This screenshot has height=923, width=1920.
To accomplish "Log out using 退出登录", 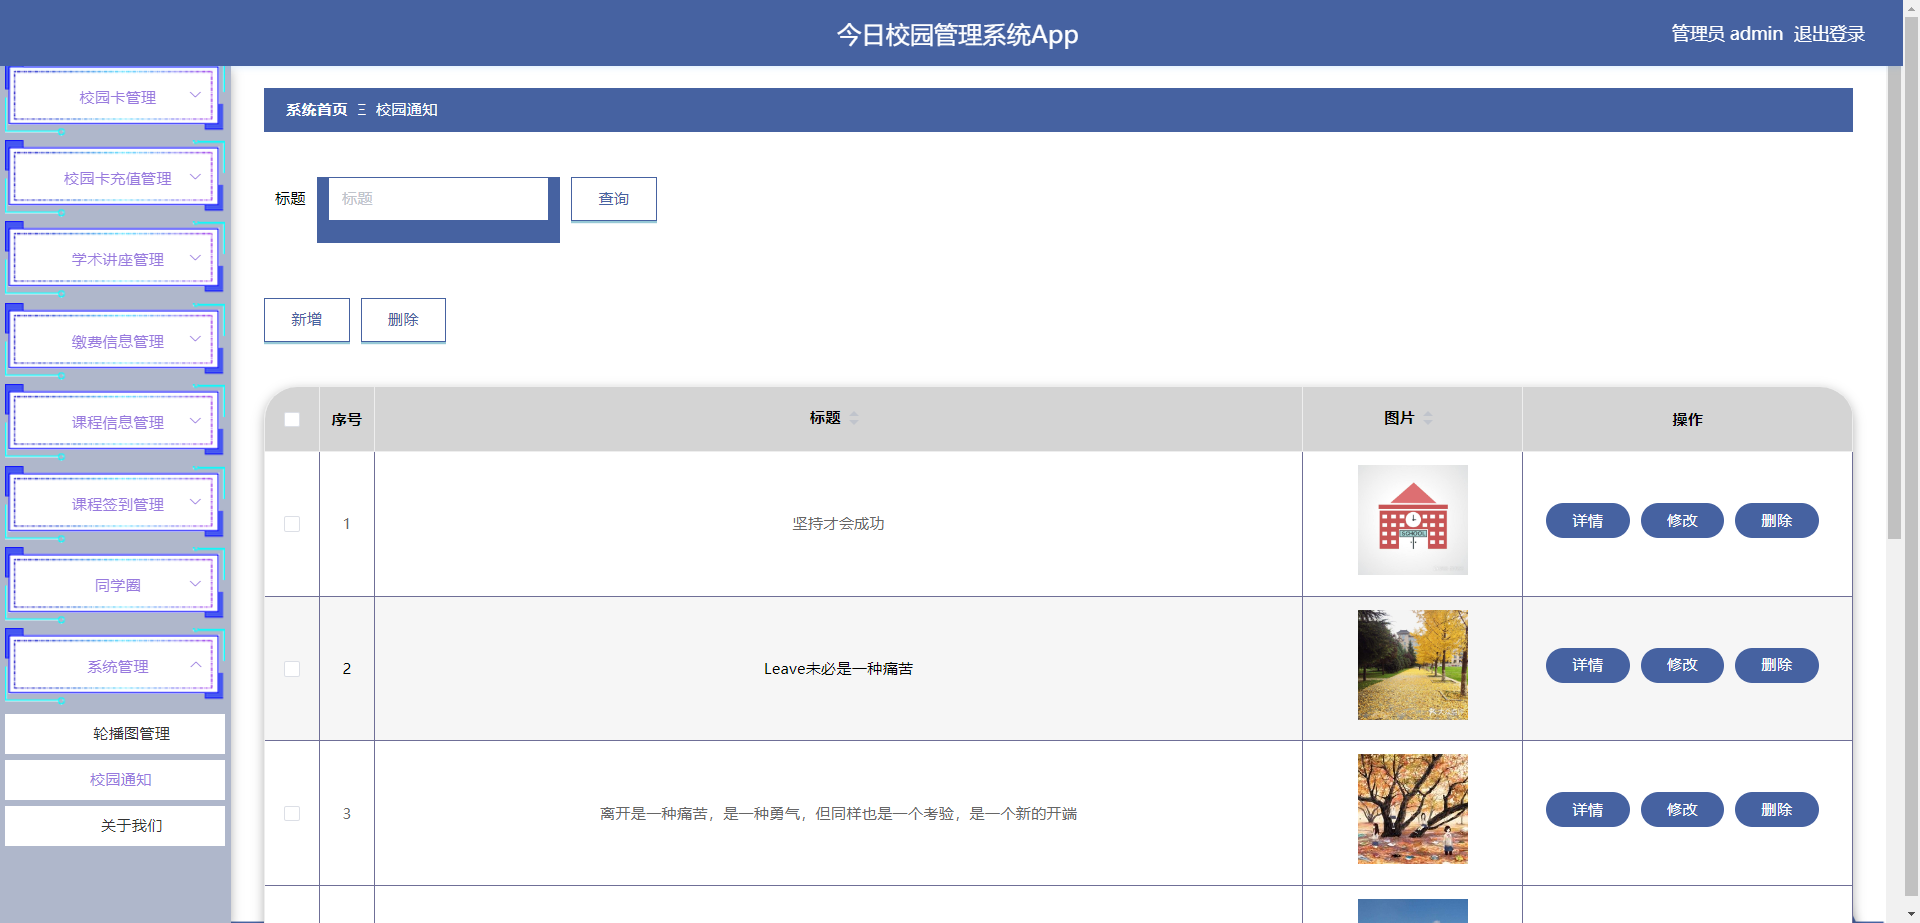I will pyautogui.click(x=1829, y=33).
